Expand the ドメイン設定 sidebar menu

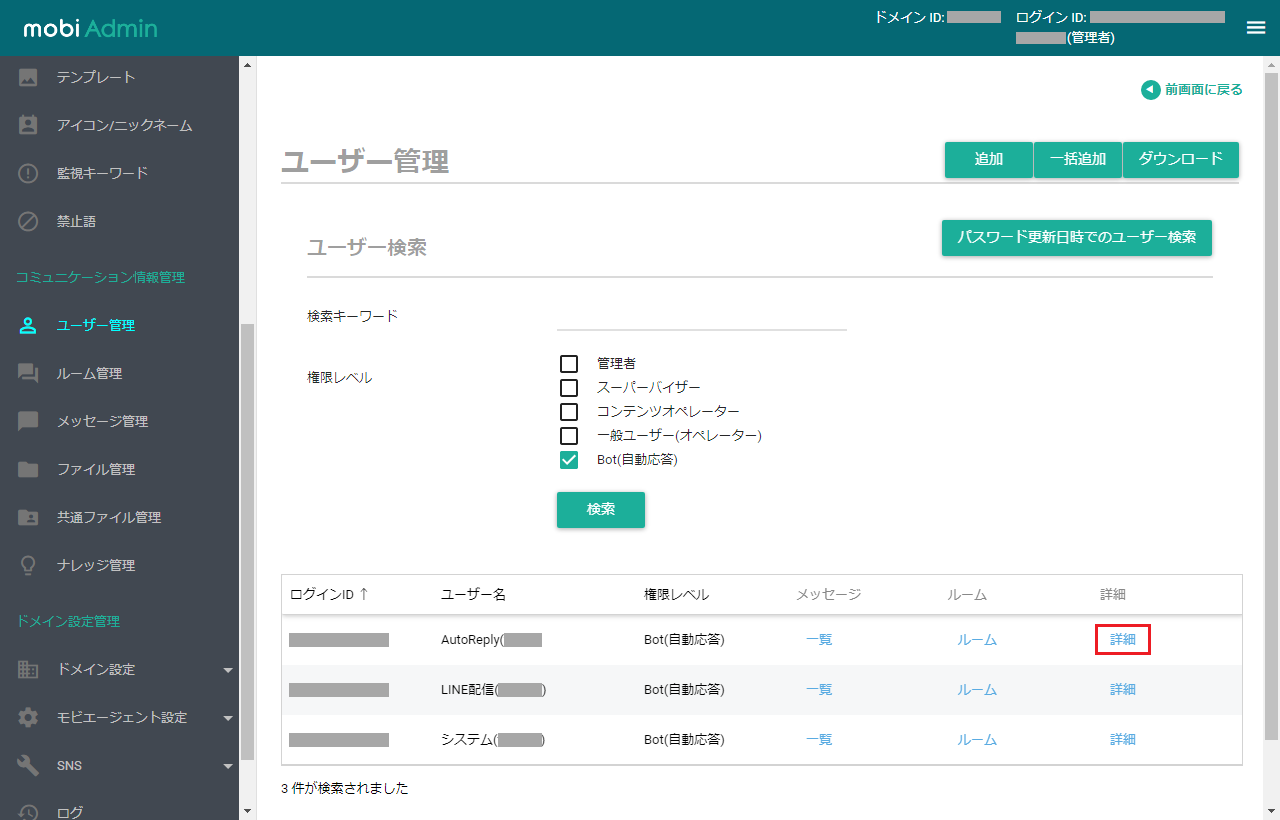pyautogui.click(x=127, y=669)
